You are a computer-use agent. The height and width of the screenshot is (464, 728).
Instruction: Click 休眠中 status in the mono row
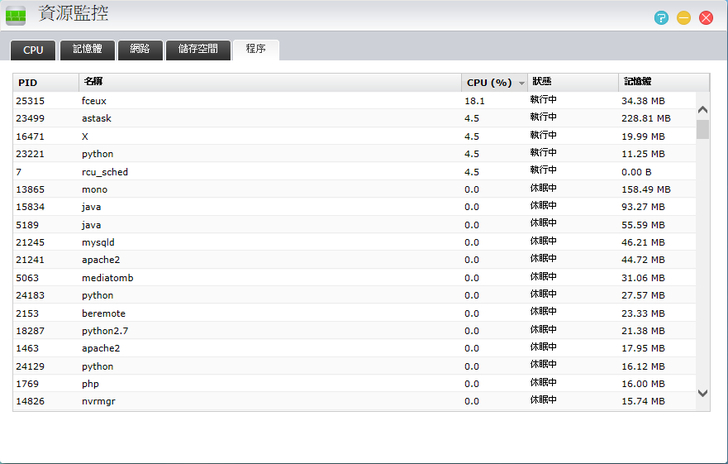coord(543,189)
